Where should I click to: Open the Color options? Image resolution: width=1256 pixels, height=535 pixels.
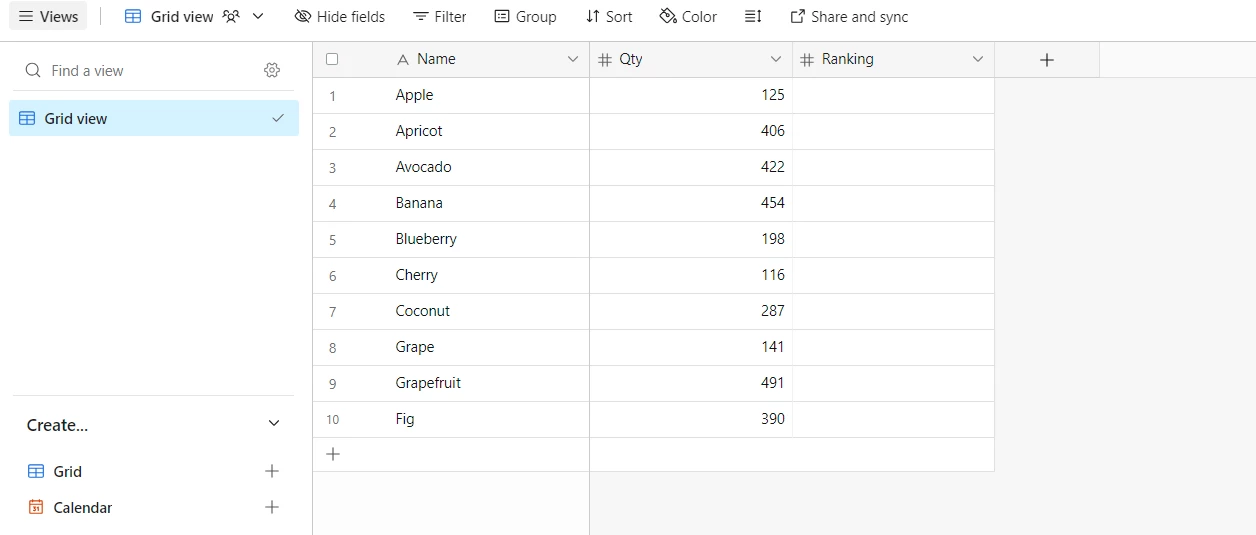[x=688, y=17]
